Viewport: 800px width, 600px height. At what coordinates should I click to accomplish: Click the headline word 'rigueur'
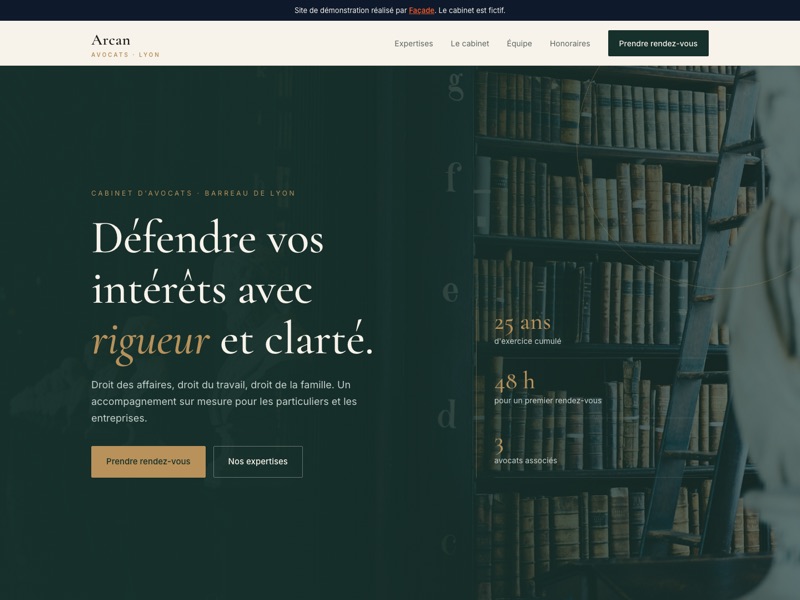(151, 341)
